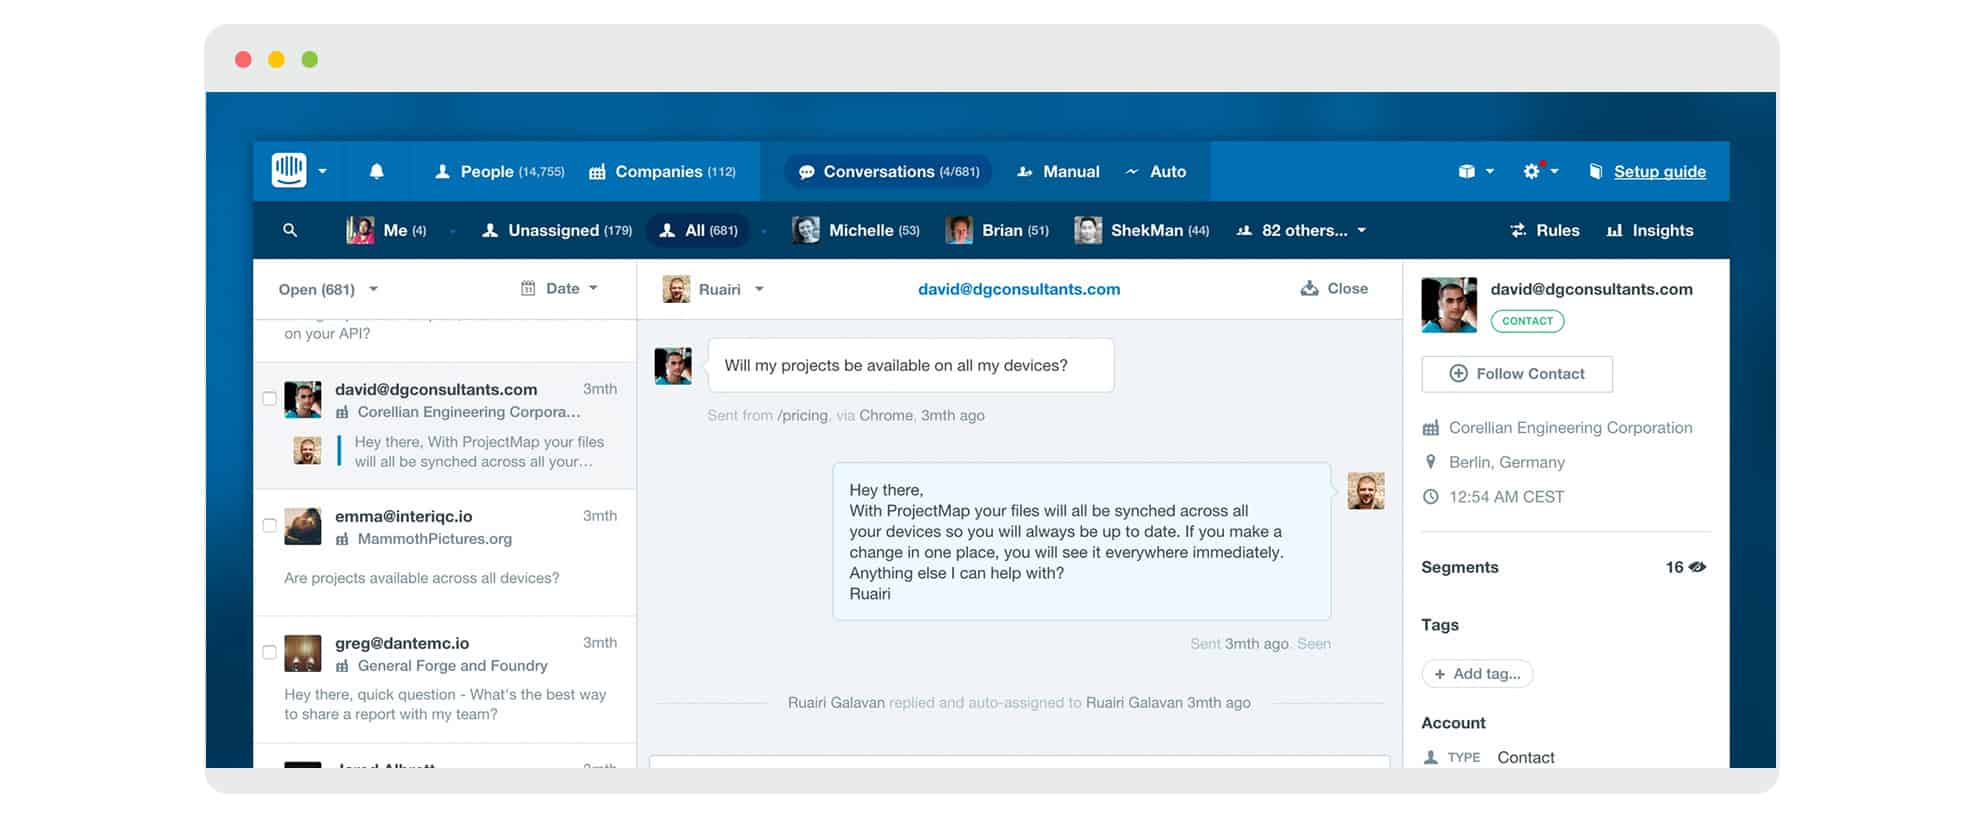1984x820 pixels.
Task: Click the search magnifier icon
Action: (290, 230)
